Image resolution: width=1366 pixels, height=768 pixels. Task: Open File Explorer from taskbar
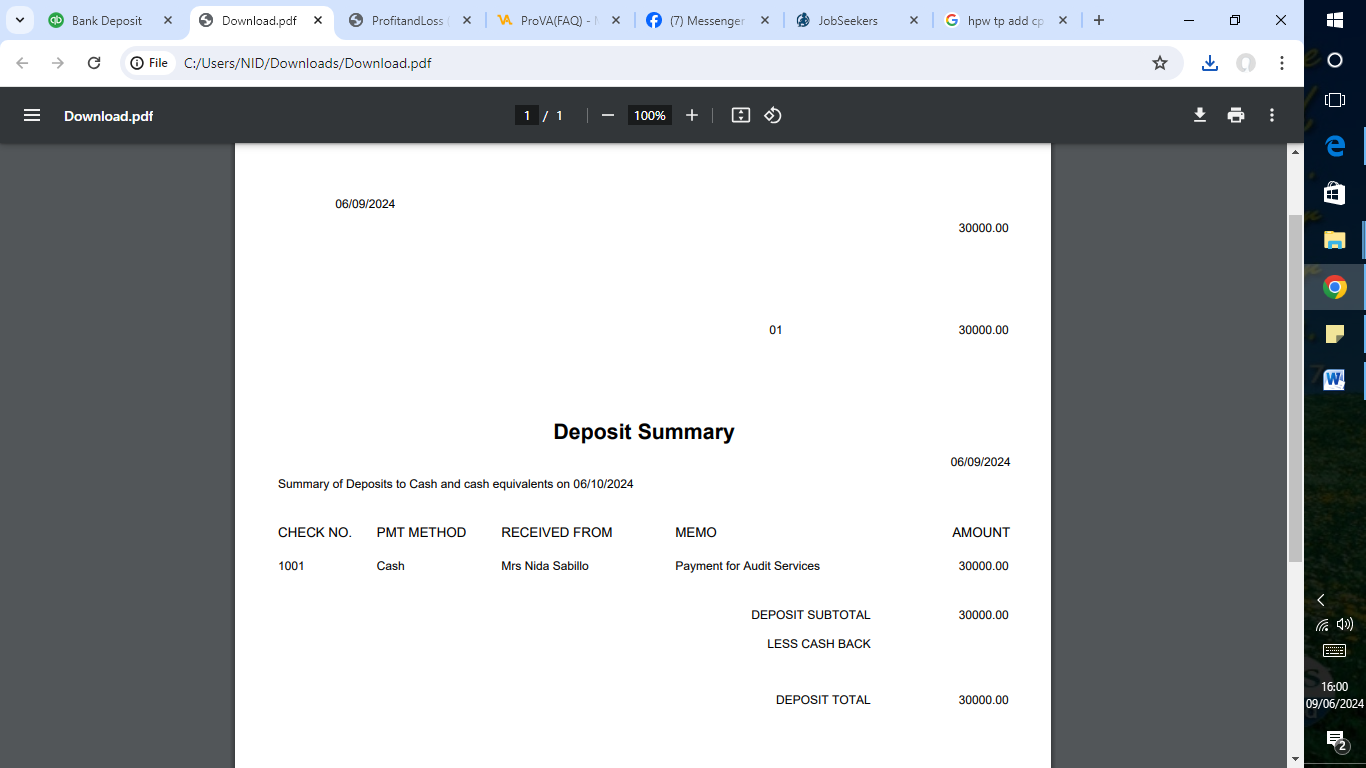coord(1335,240)
